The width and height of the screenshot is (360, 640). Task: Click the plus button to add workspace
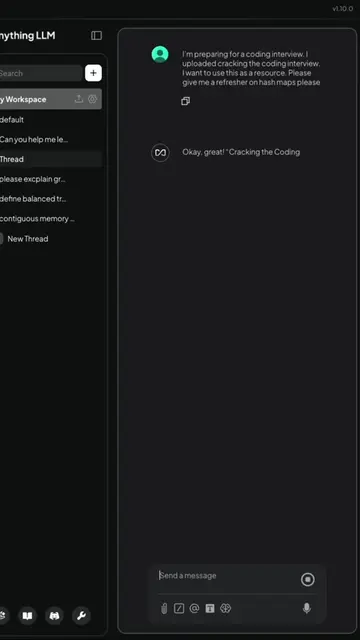[x=93, y=73]
